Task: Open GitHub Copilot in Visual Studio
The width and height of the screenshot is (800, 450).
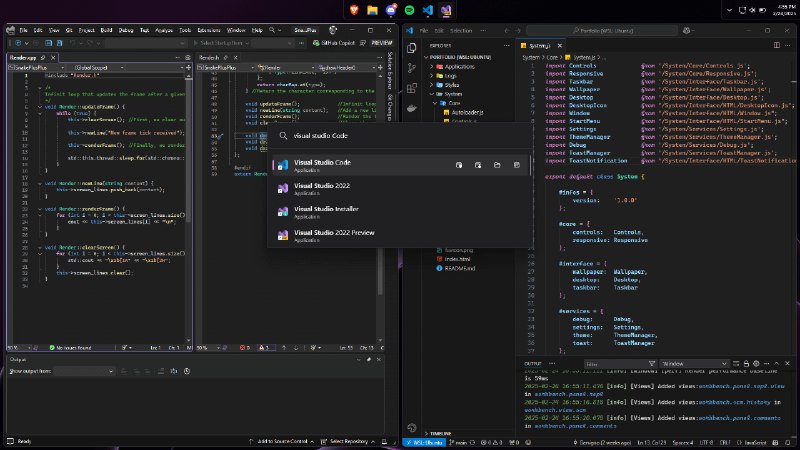Action: pyautogui.click(x=334, y=43)
